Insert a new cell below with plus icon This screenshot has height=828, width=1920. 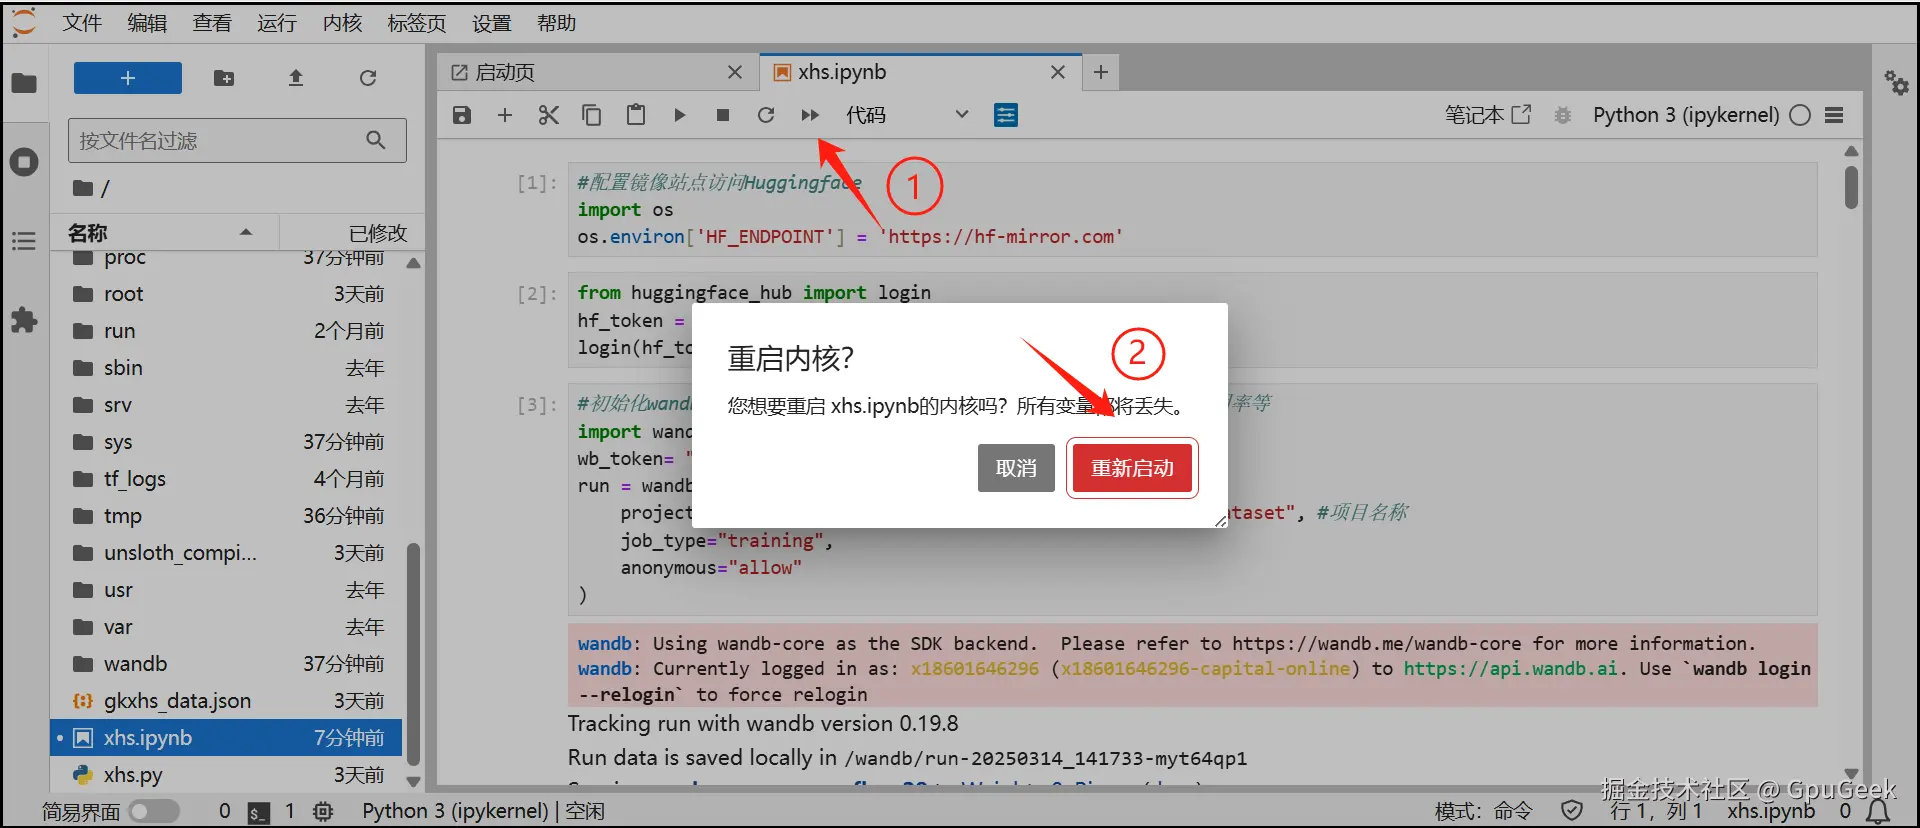tap(505, 115)
